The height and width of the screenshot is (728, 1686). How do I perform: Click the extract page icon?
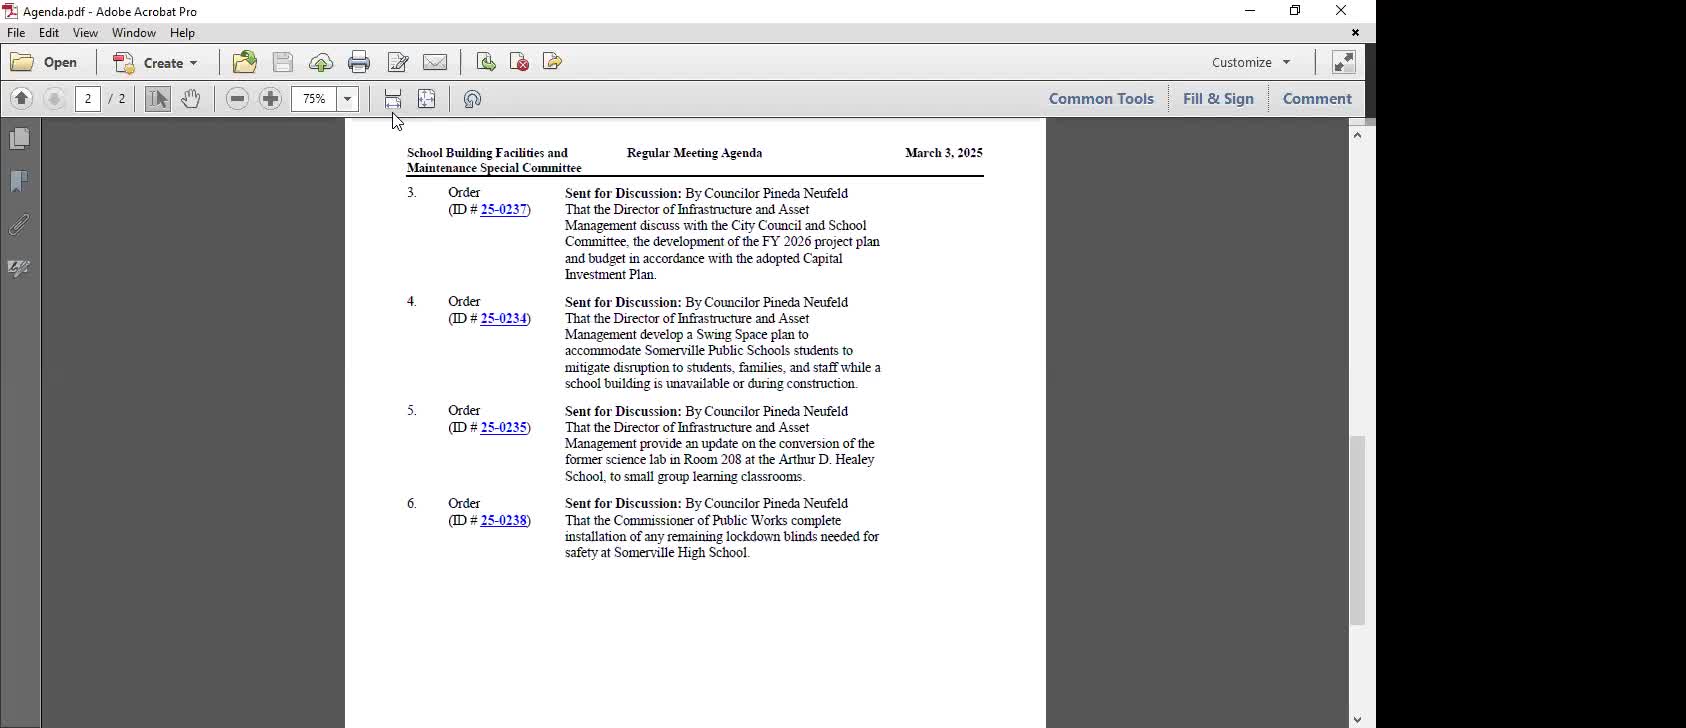[552, 62]
